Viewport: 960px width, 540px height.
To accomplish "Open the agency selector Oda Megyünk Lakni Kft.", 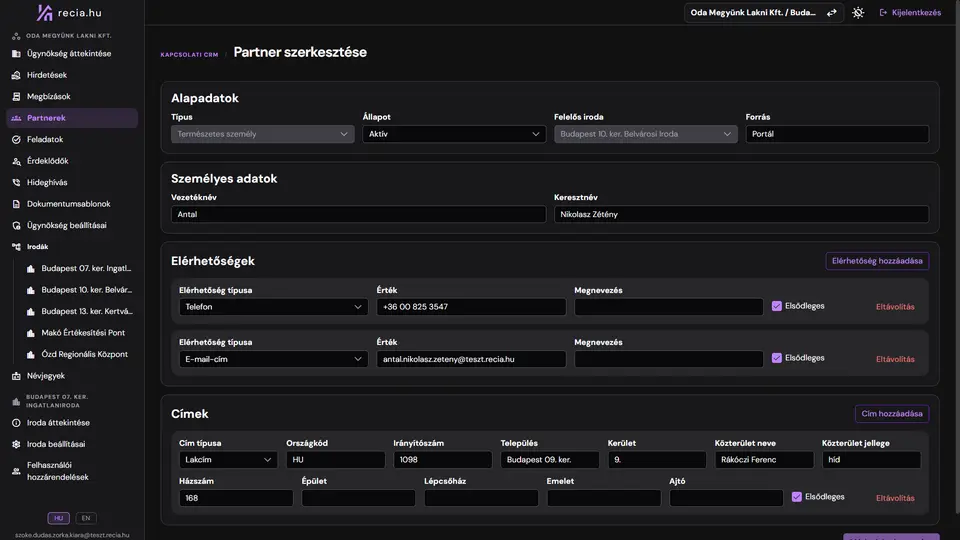I will click(763, 13).
